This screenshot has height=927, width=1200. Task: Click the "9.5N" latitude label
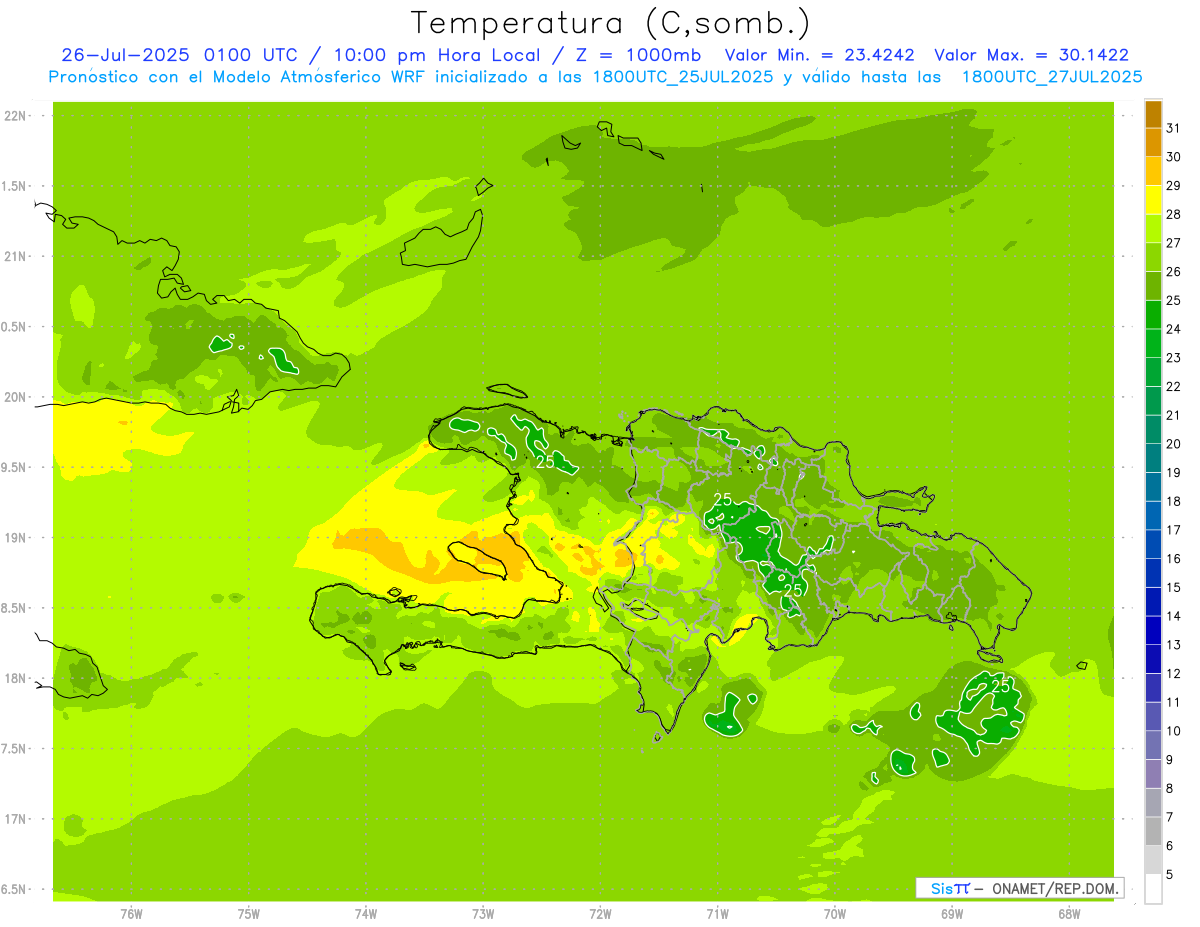click(15, 467)
